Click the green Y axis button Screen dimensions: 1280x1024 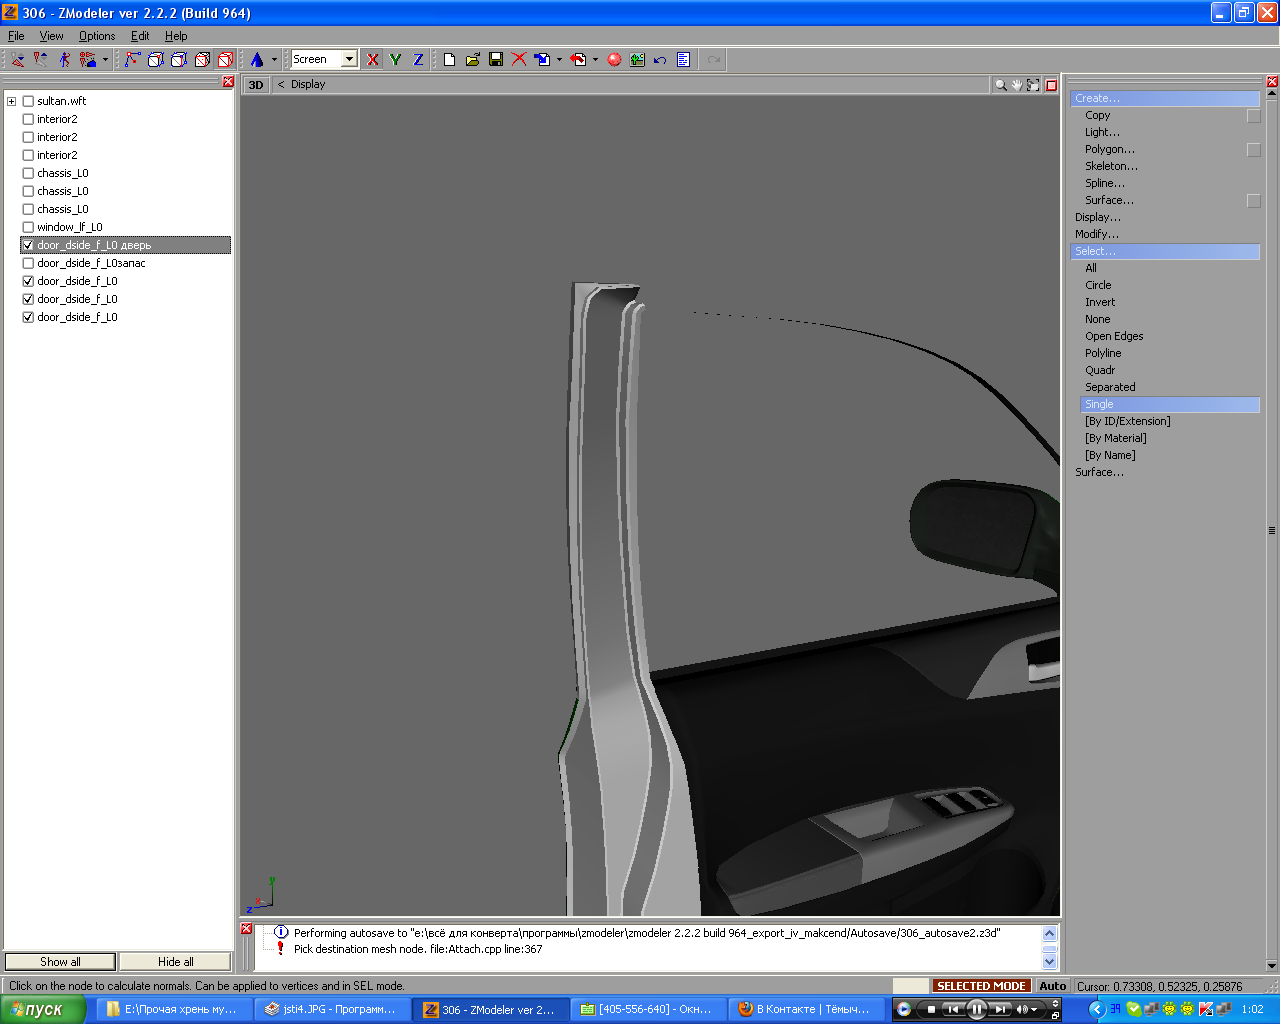pos(396,60)
